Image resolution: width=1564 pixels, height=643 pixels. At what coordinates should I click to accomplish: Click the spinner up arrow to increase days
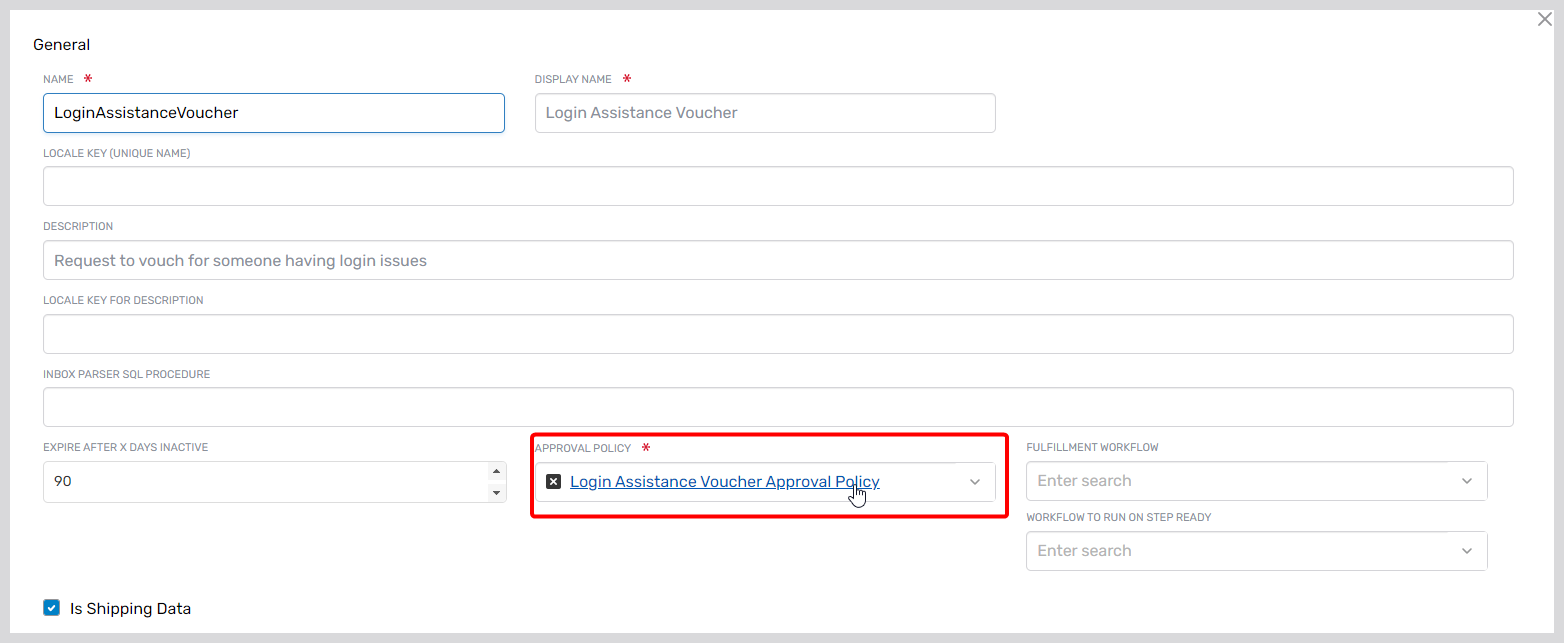point(495,470)
